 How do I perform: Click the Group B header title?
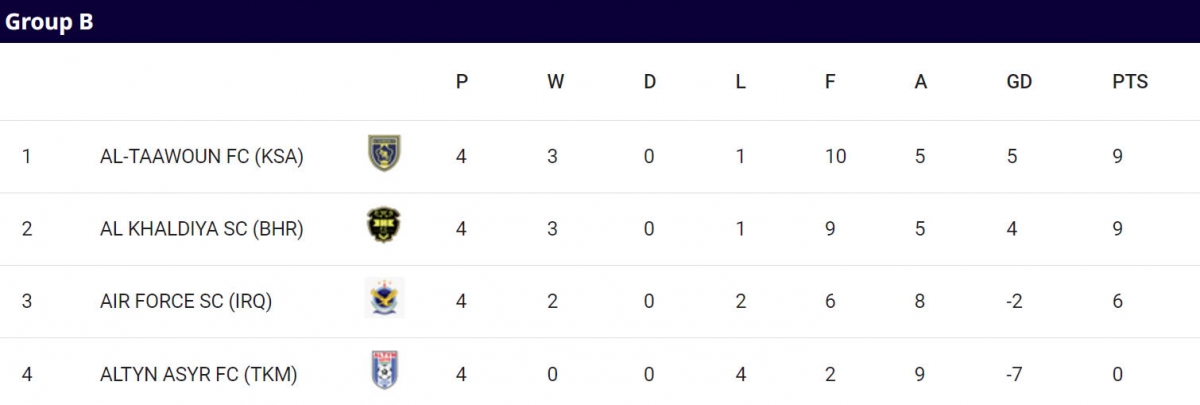(50, 22)
